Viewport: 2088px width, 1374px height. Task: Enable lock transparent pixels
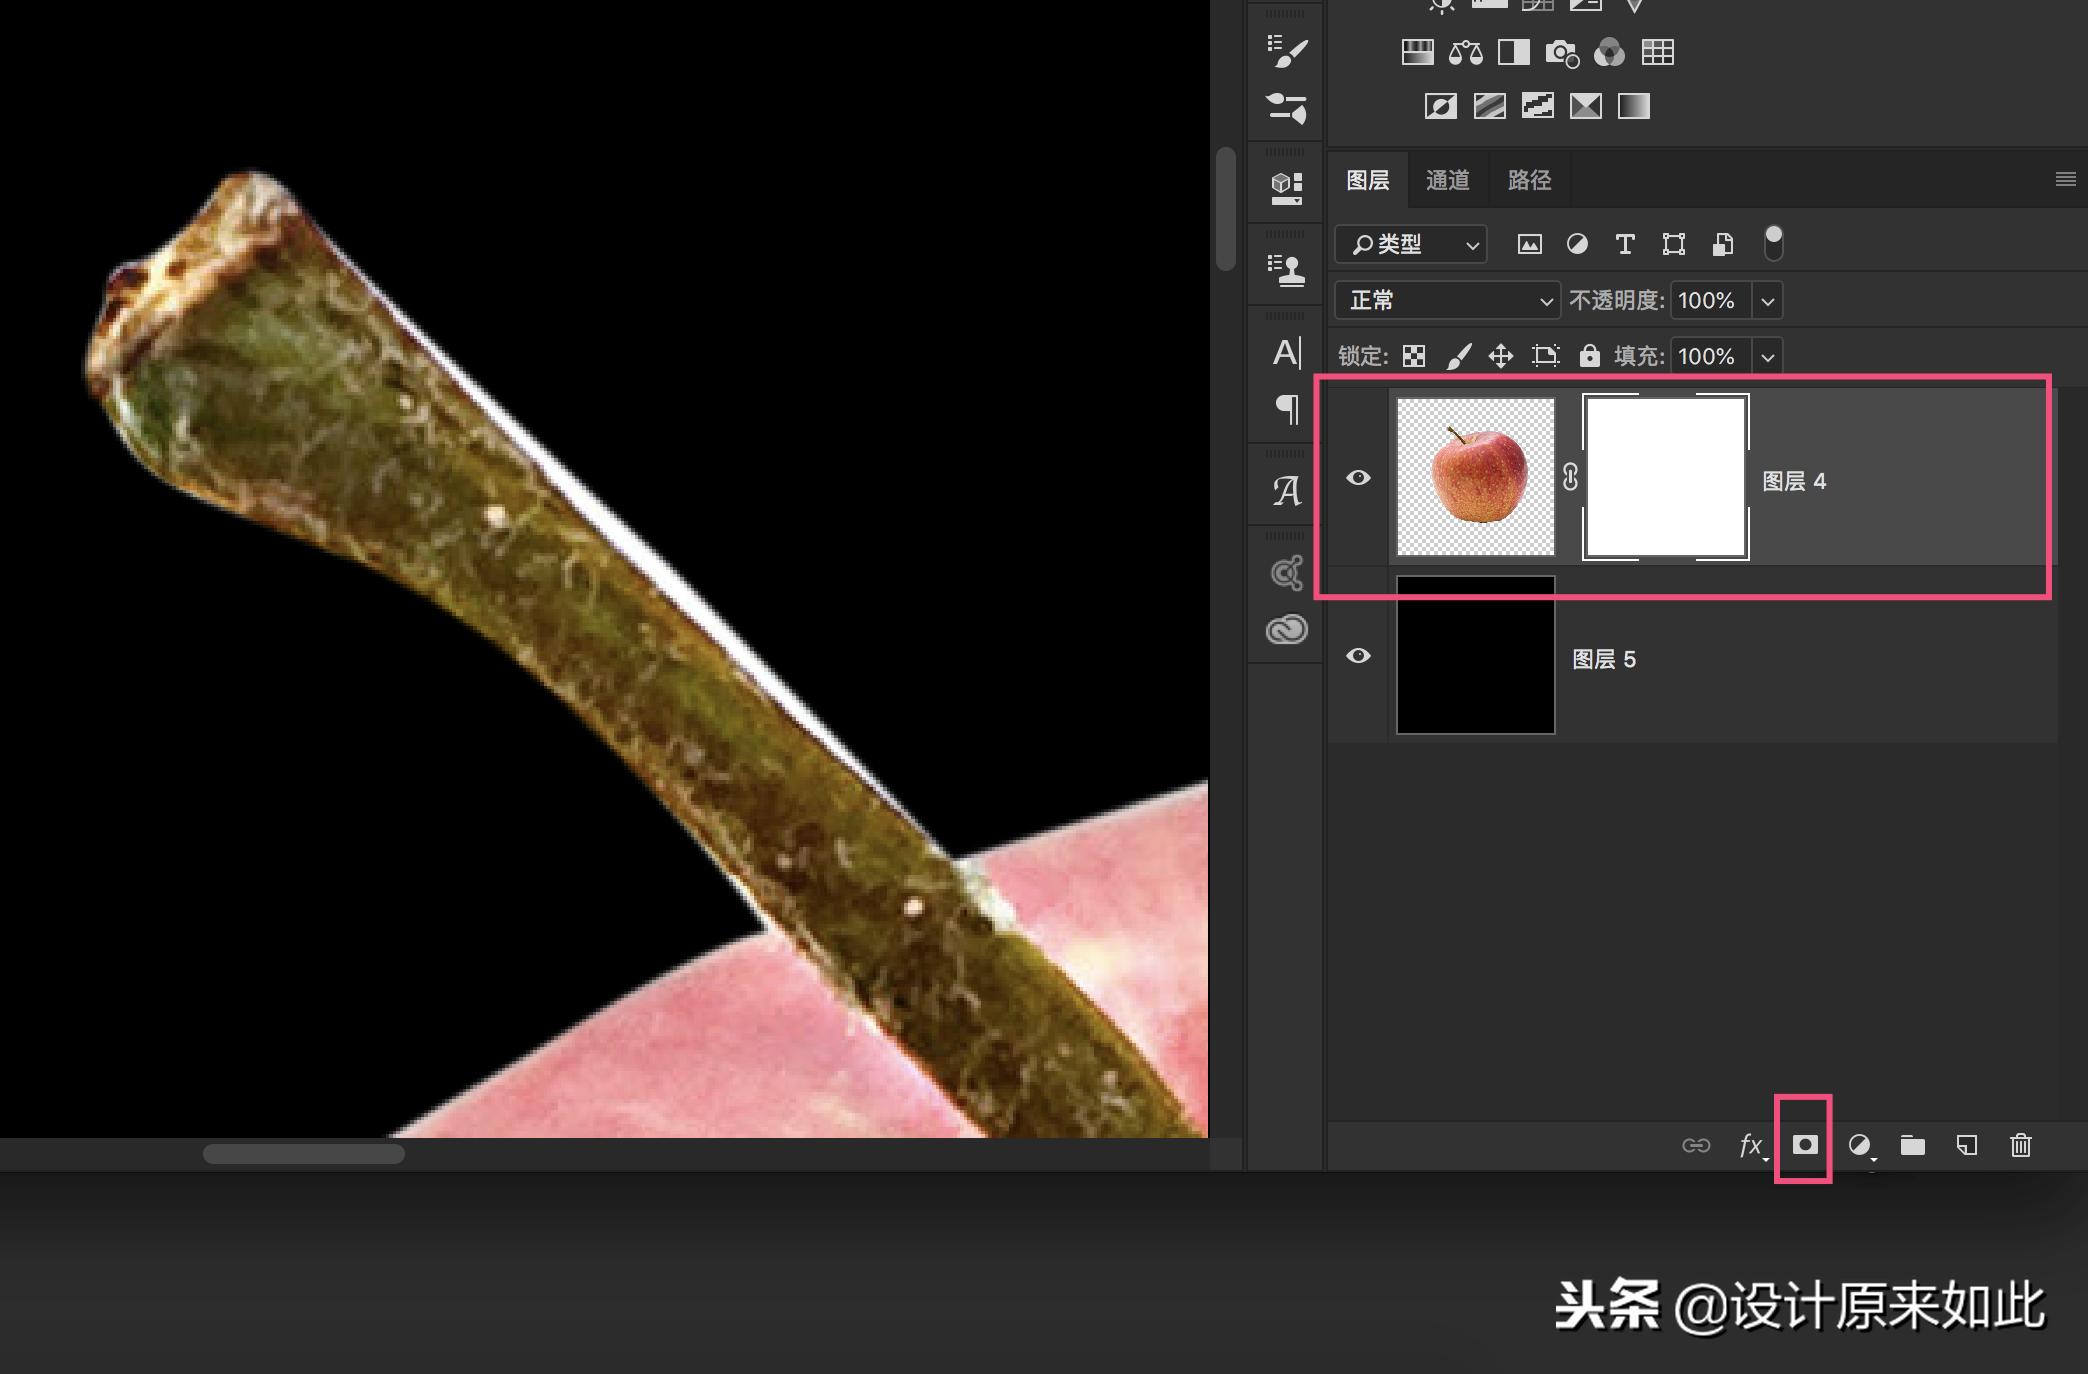tap(1412, 356)
